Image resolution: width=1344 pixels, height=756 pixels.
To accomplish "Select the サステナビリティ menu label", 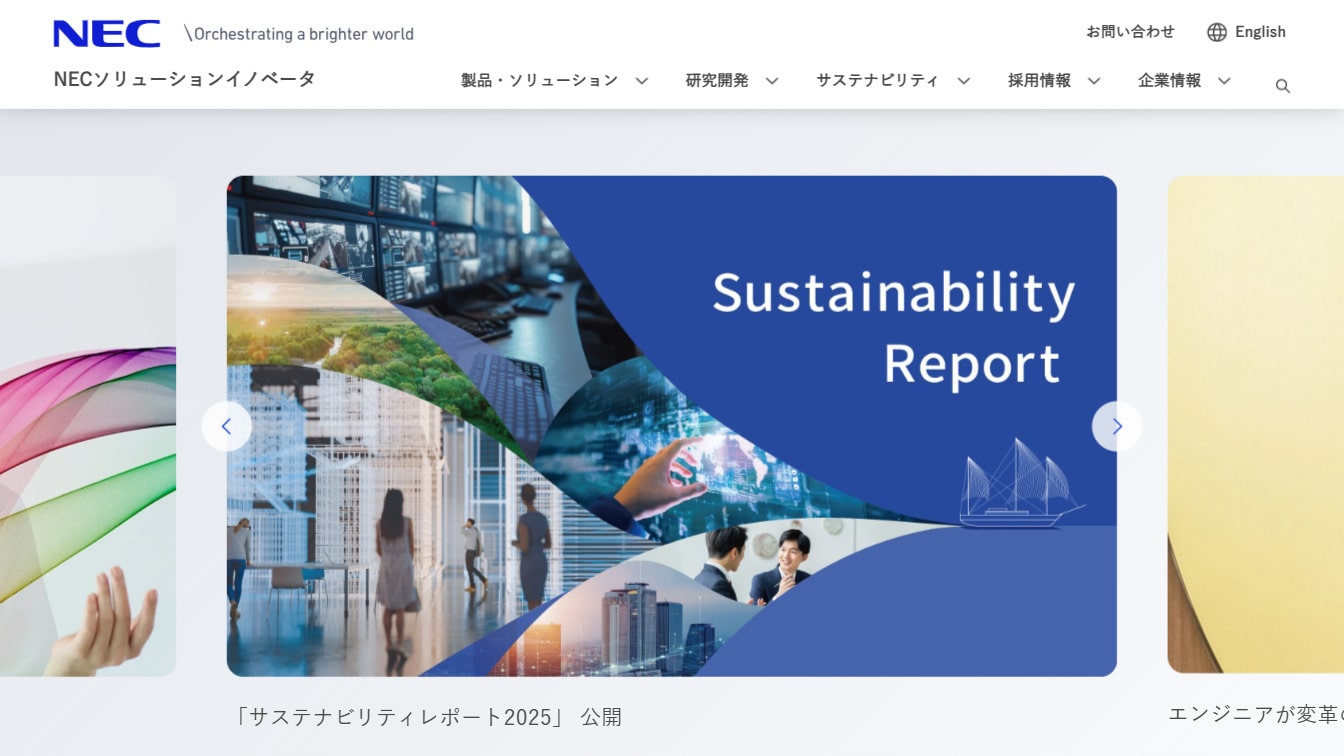I will point(877,80).
